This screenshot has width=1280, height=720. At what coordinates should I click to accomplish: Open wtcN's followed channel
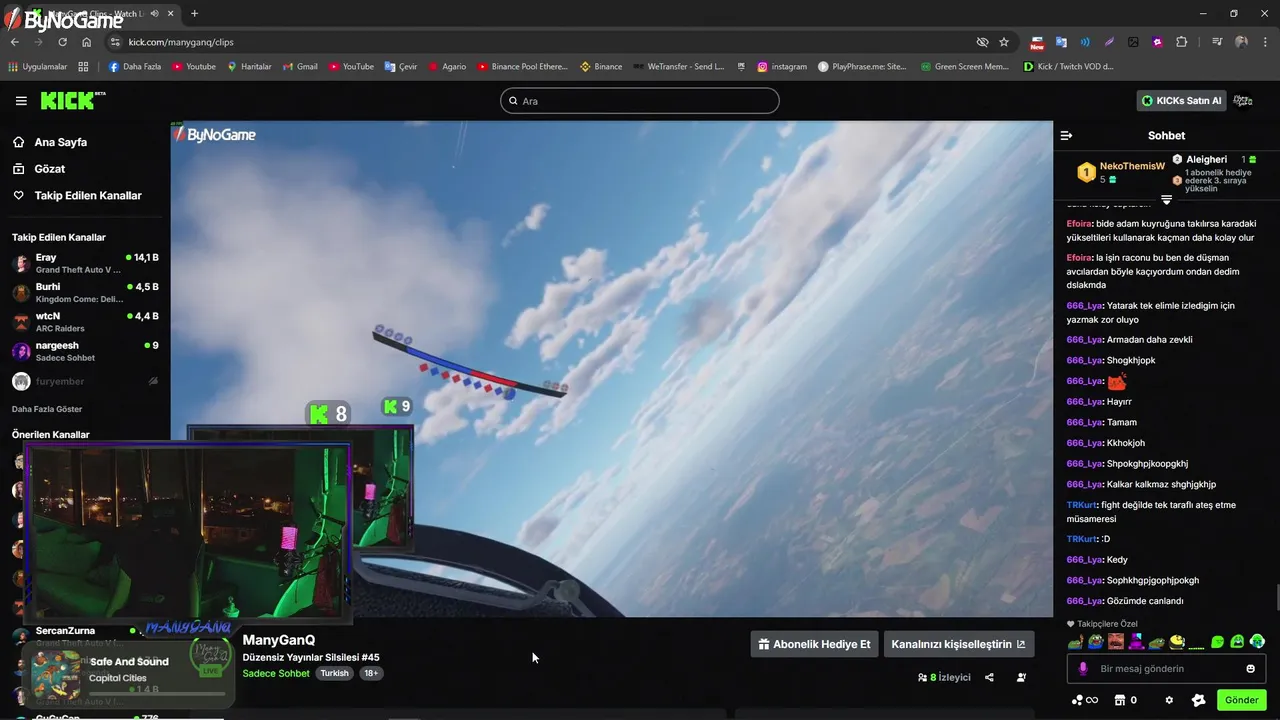coord(85,322)
